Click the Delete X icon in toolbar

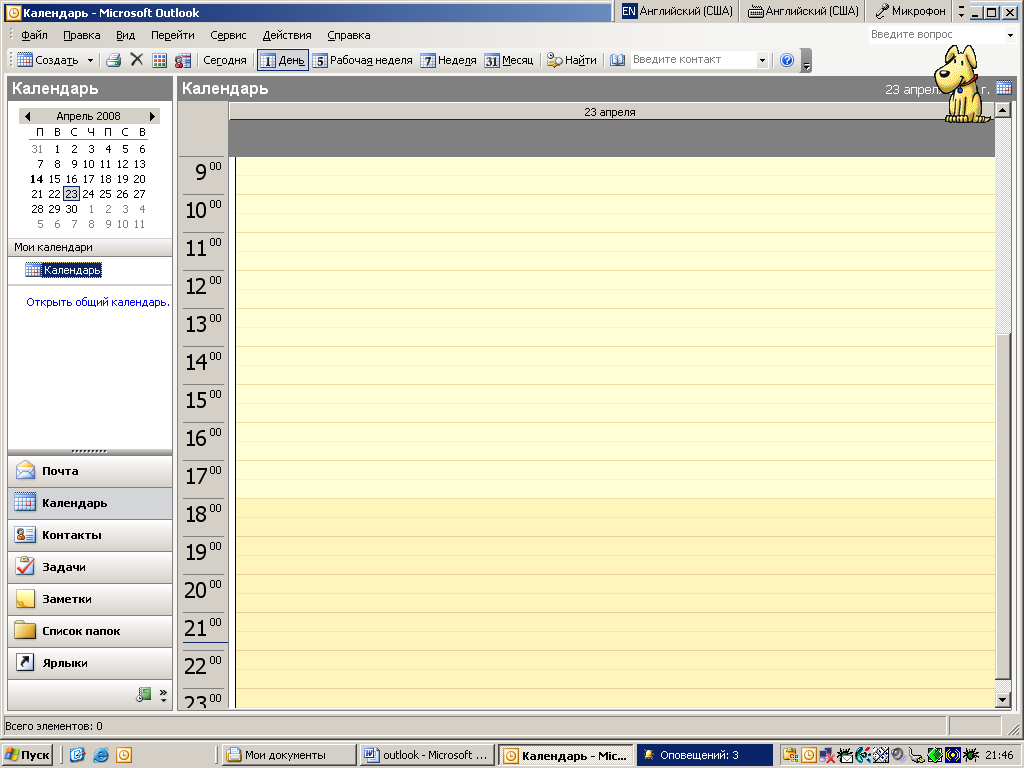point(136,60)
